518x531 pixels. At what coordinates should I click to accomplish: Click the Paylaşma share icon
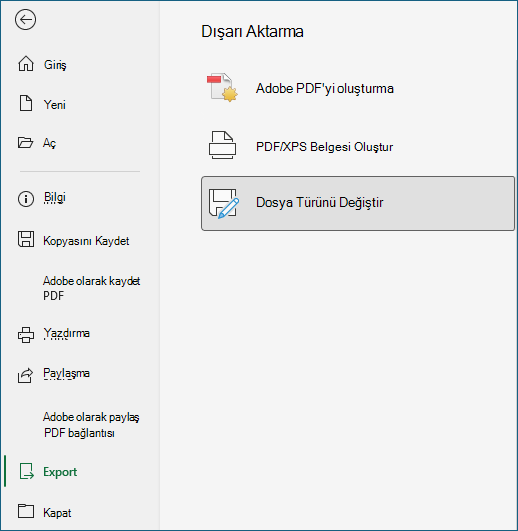[25, 376]
